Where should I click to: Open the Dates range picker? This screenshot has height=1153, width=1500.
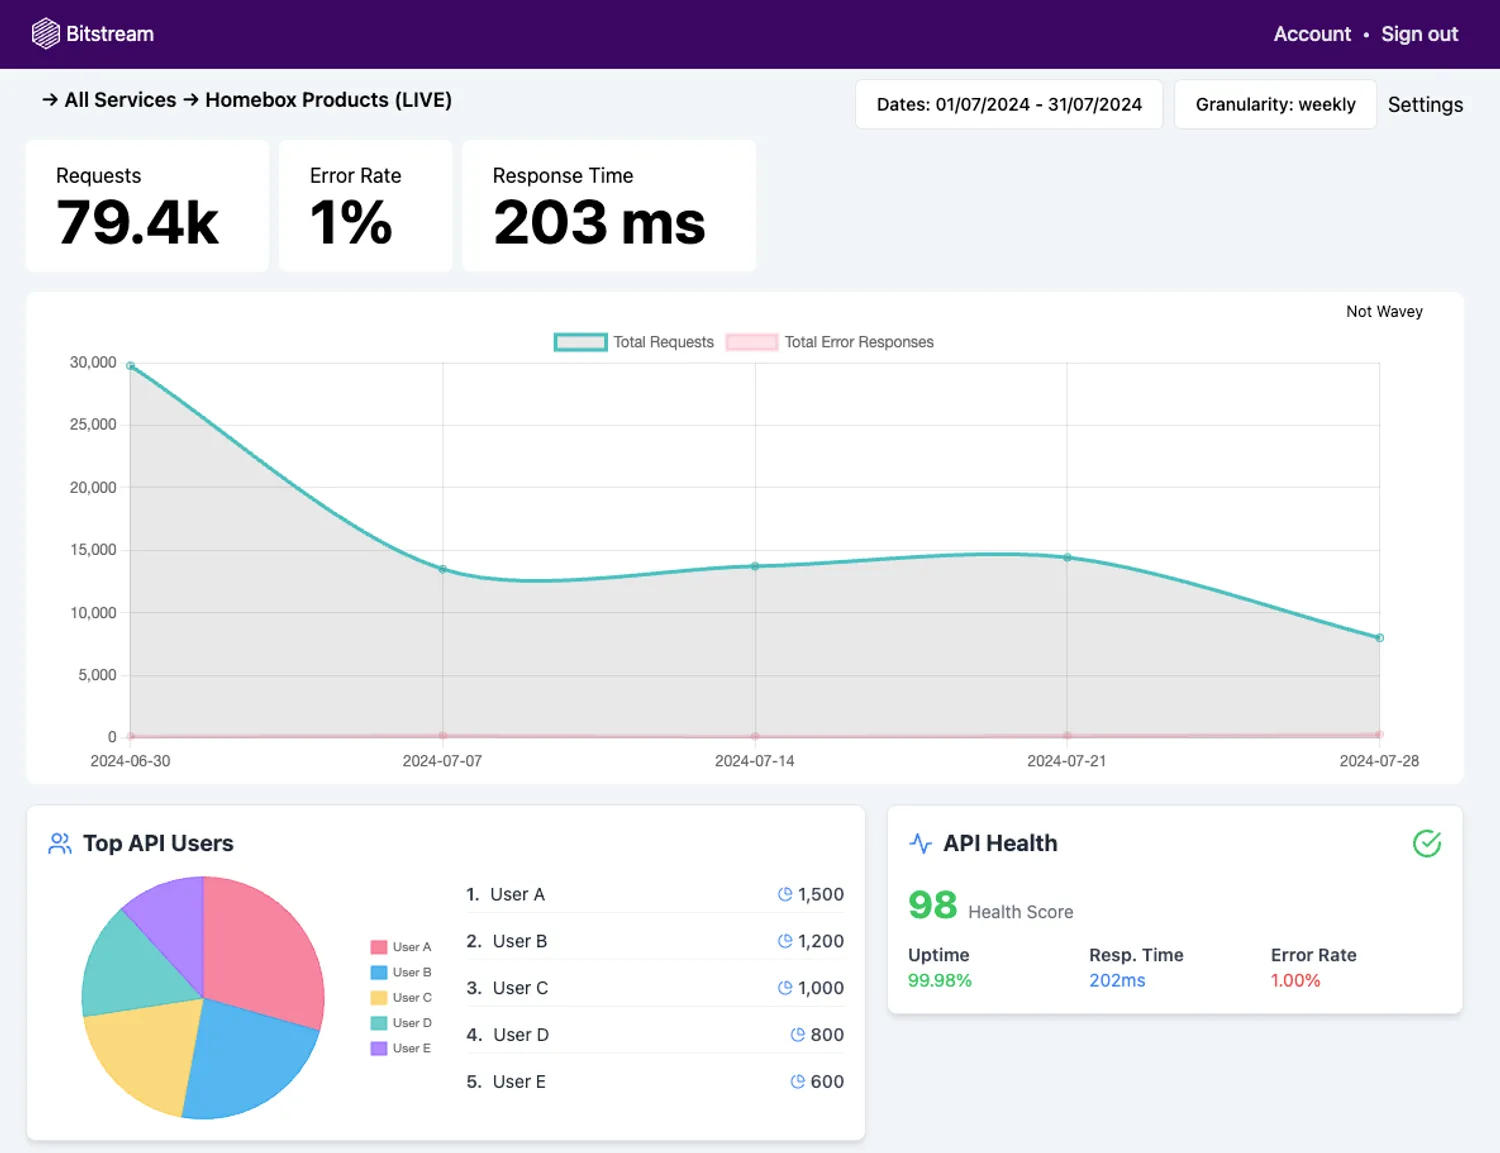point(1009,104)
